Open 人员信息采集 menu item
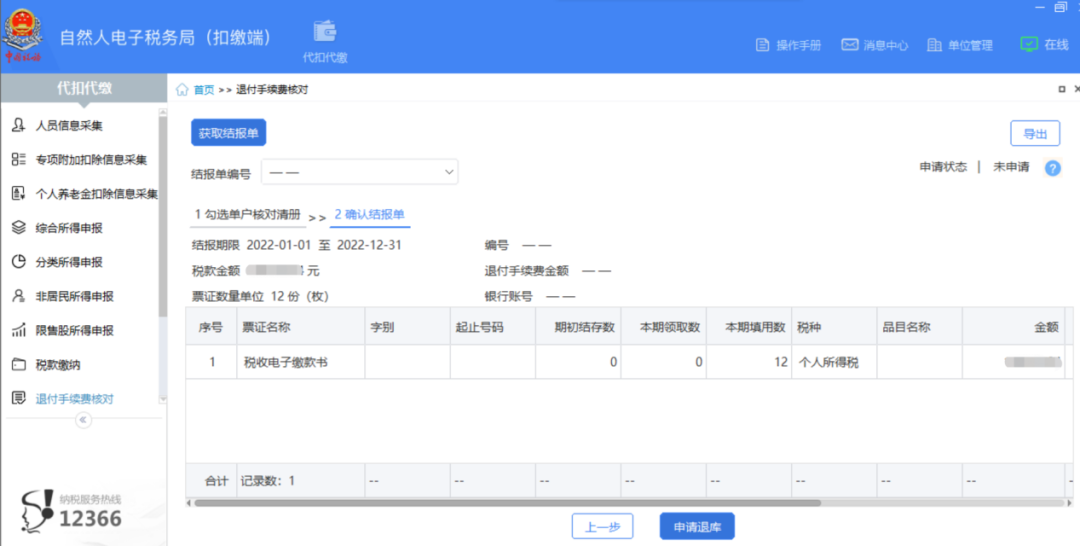The width and height of the screenshot is (1080, 546). [x=69, y=125]
